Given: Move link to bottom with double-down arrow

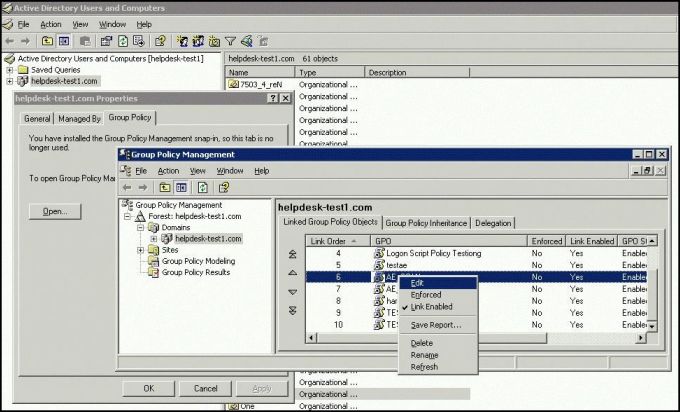Looking at the screenshot, I should (x=292, y=309).
